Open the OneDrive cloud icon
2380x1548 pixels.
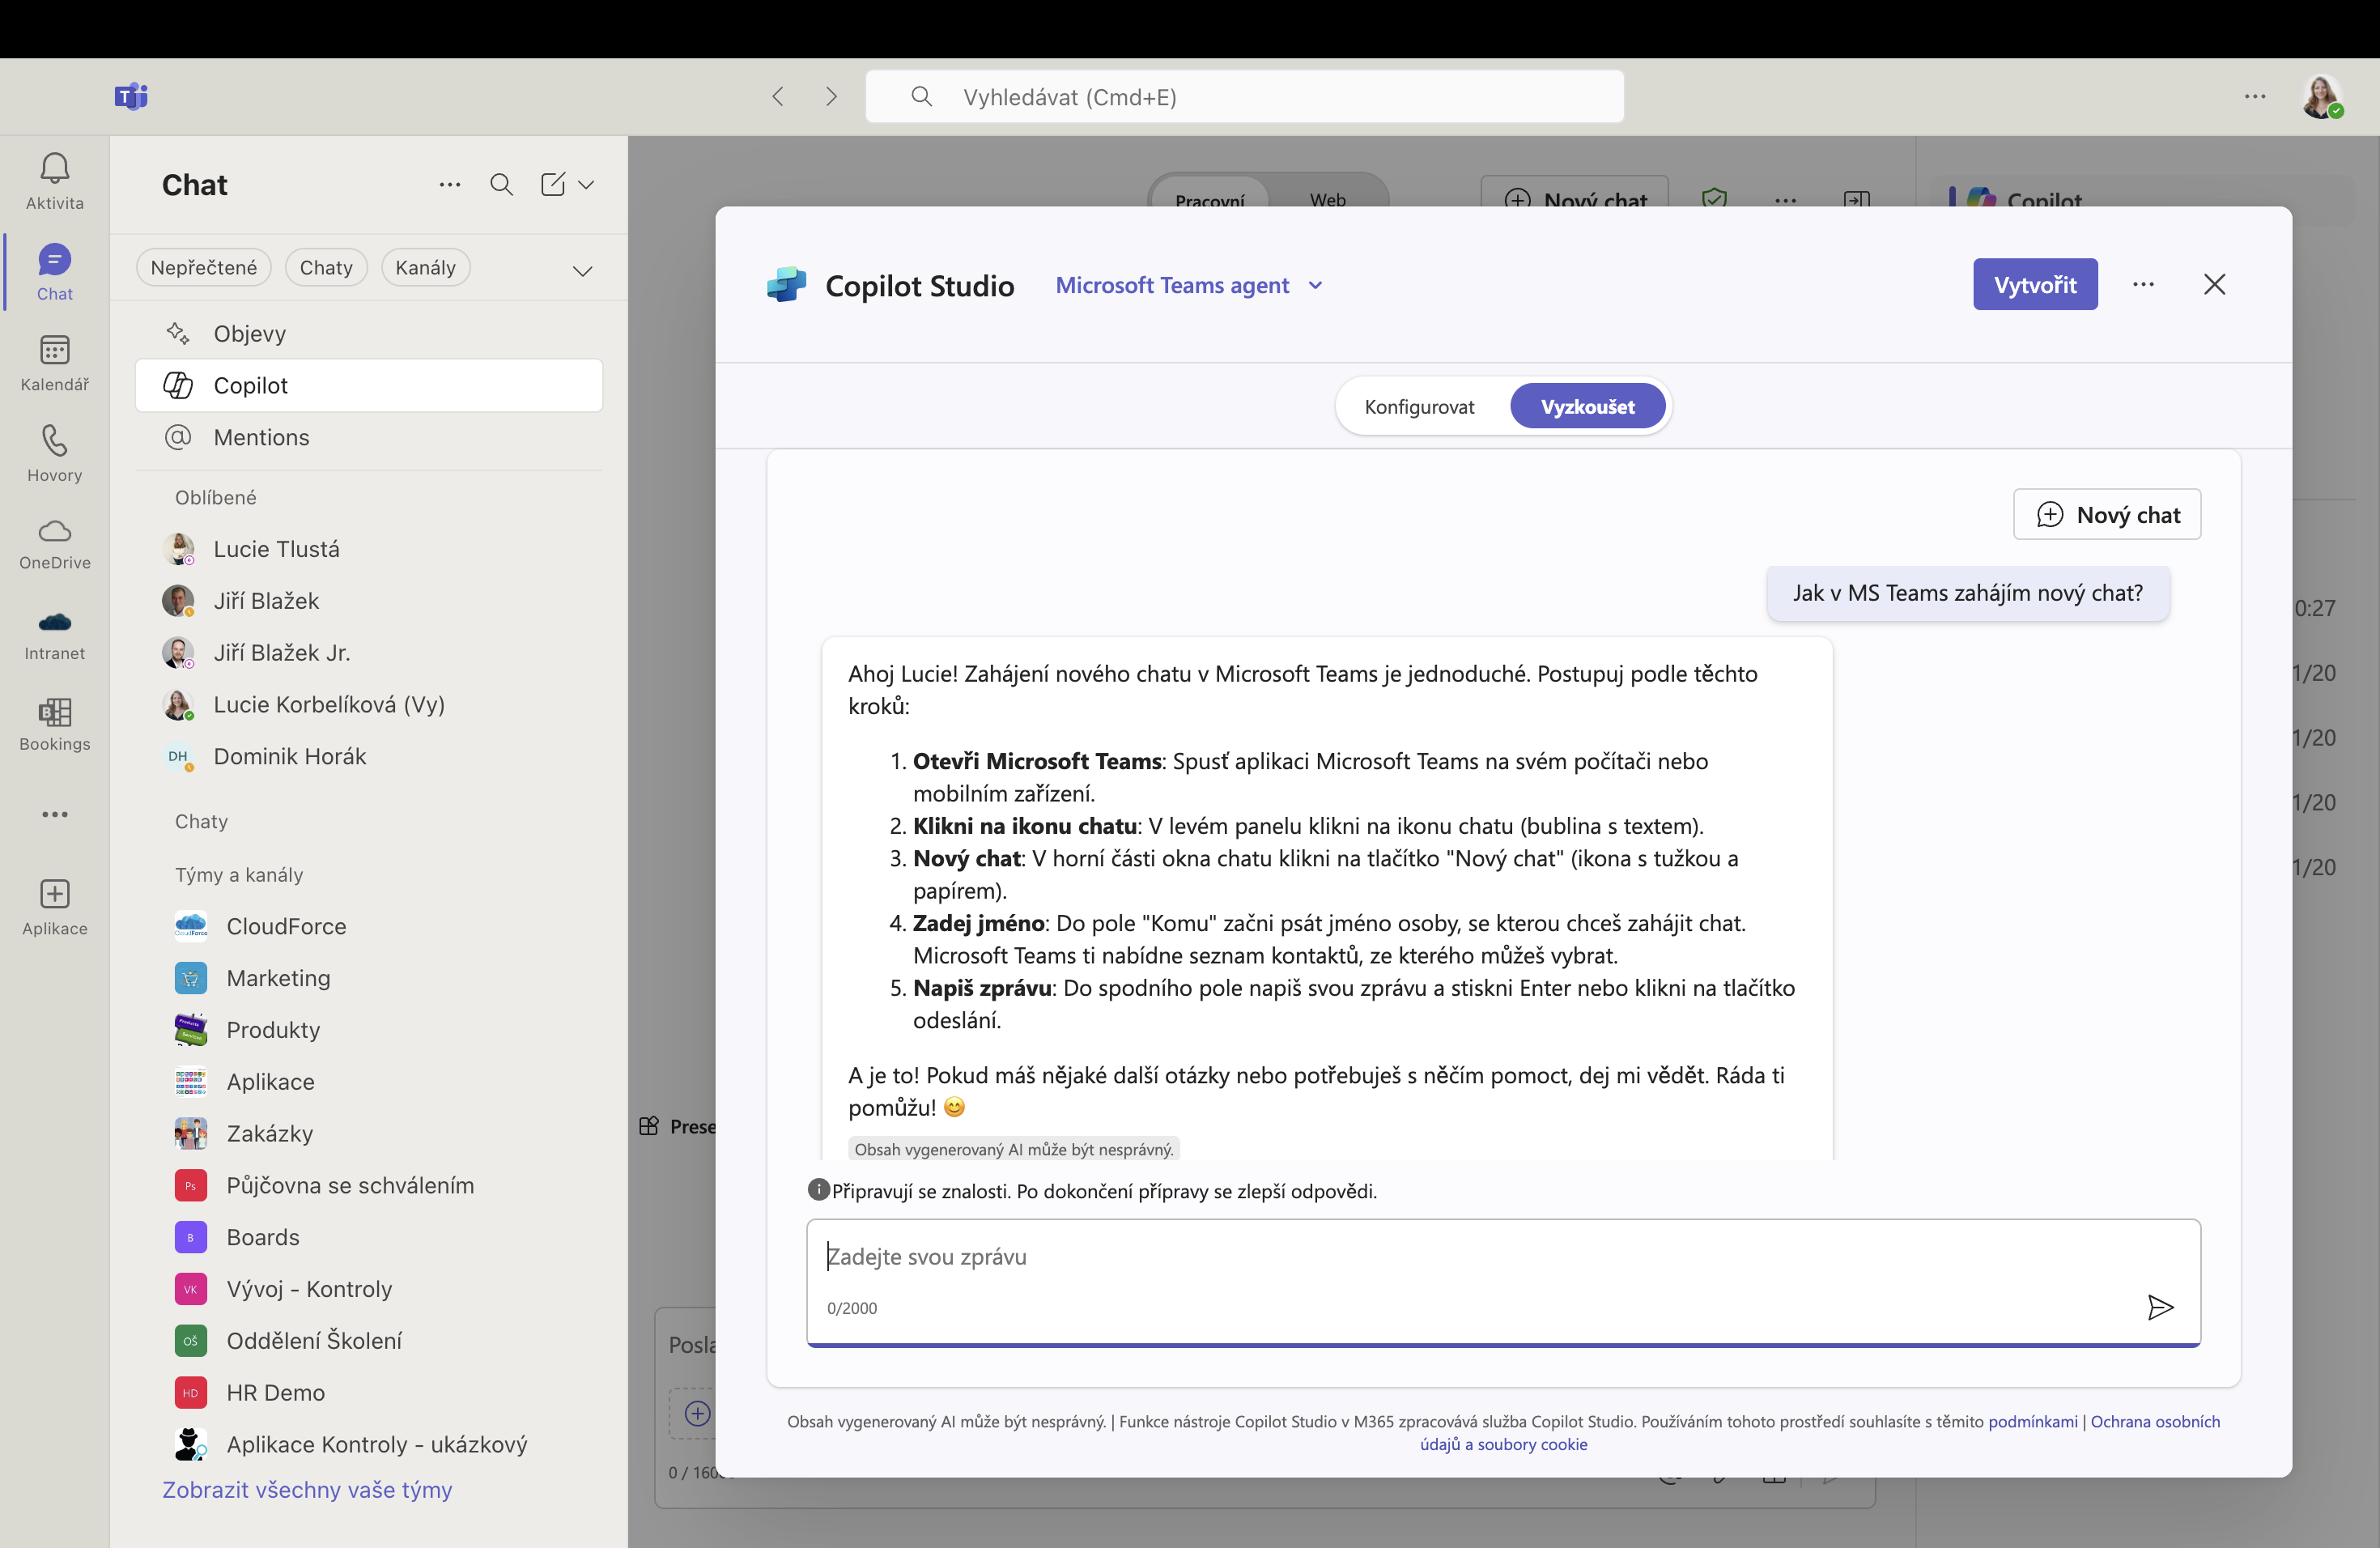coord(54,544)
